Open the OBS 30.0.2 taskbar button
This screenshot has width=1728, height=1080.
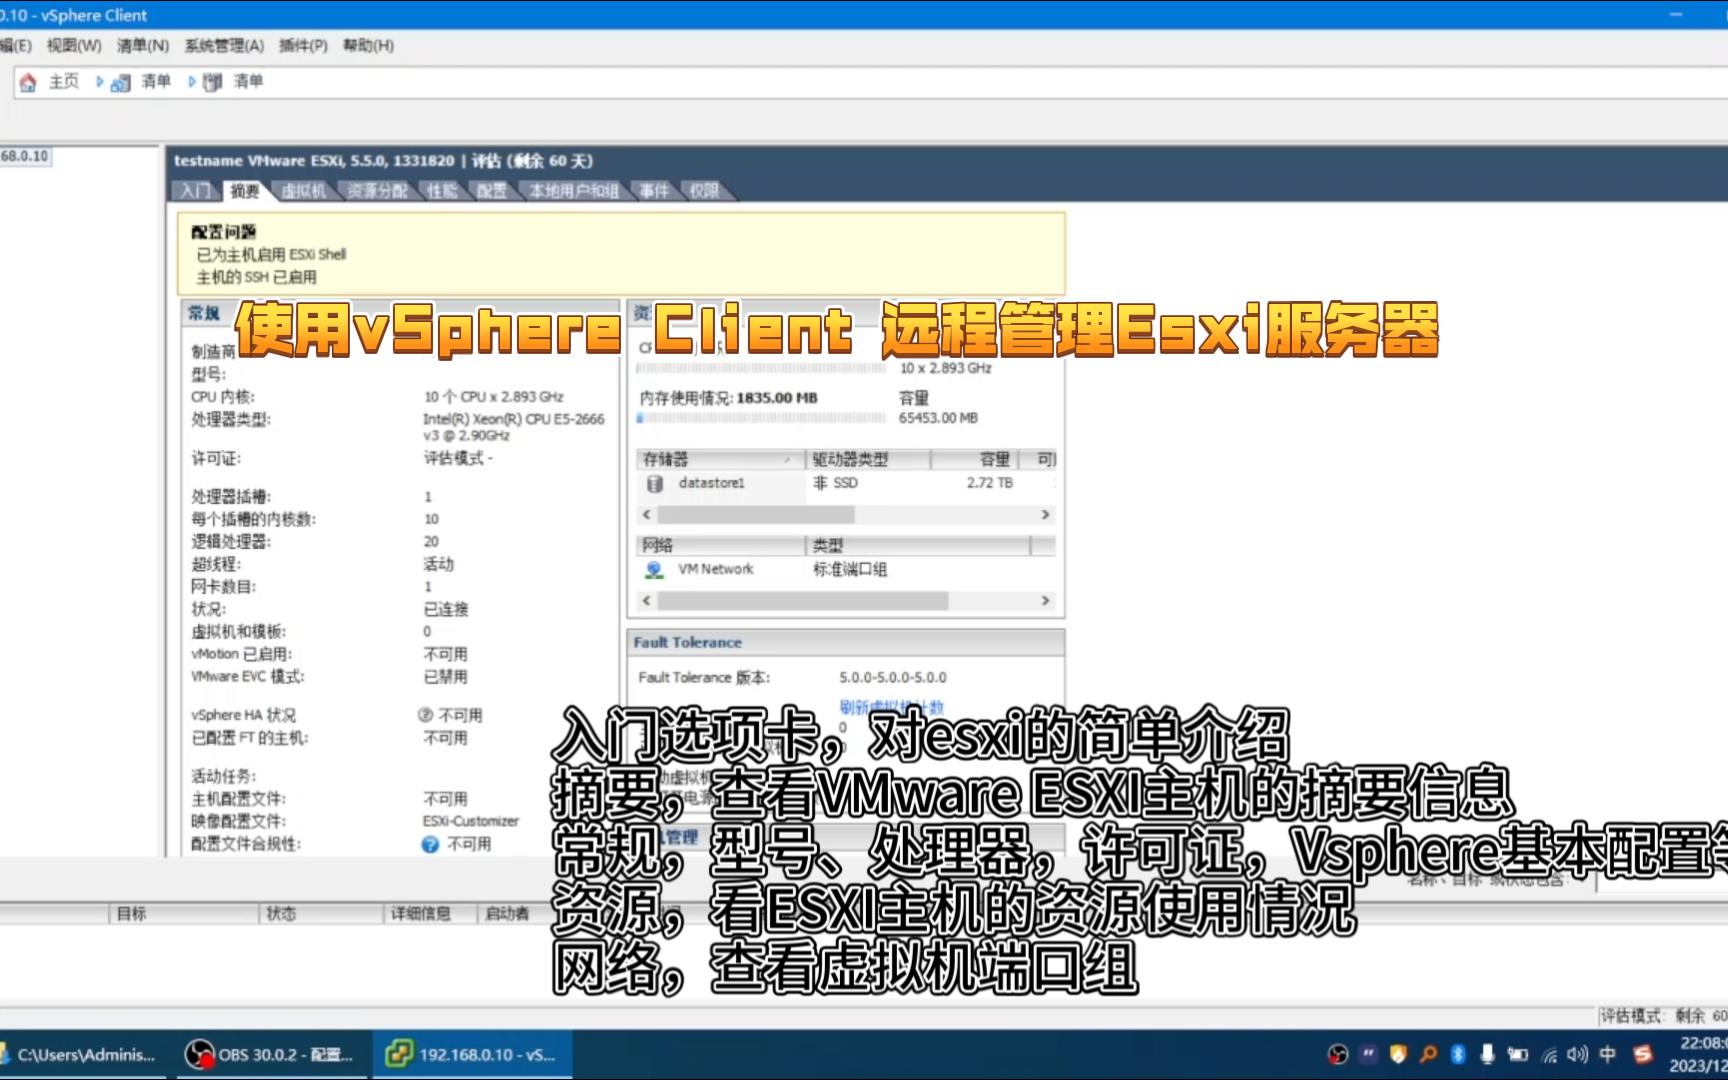(270, 1055)
